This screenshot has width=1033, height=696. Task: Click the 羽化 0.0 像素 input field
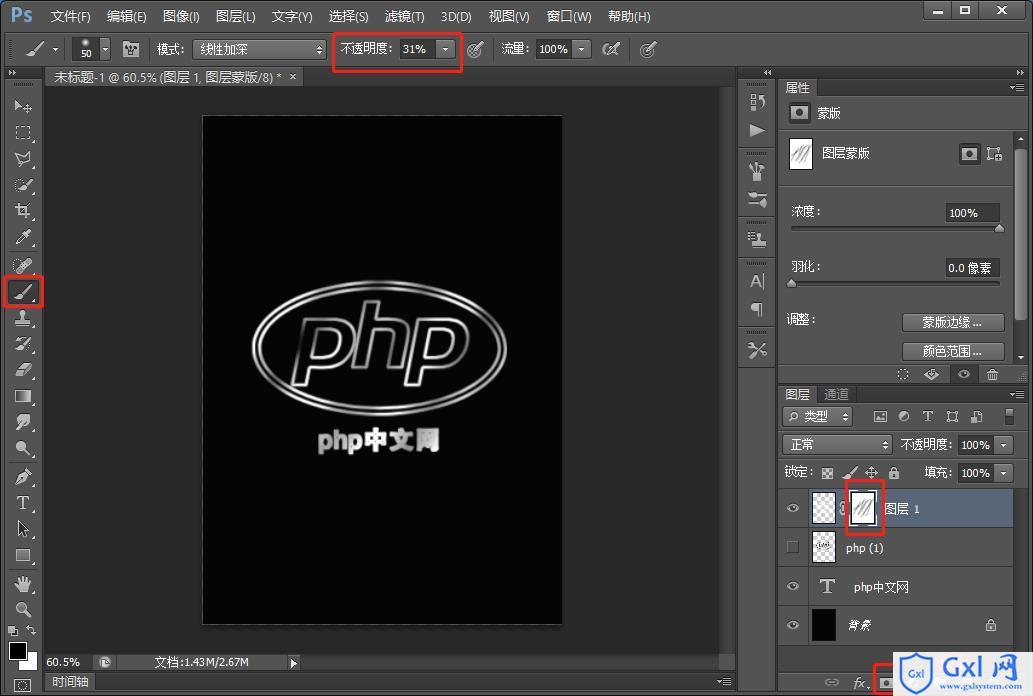coord(972,268)
